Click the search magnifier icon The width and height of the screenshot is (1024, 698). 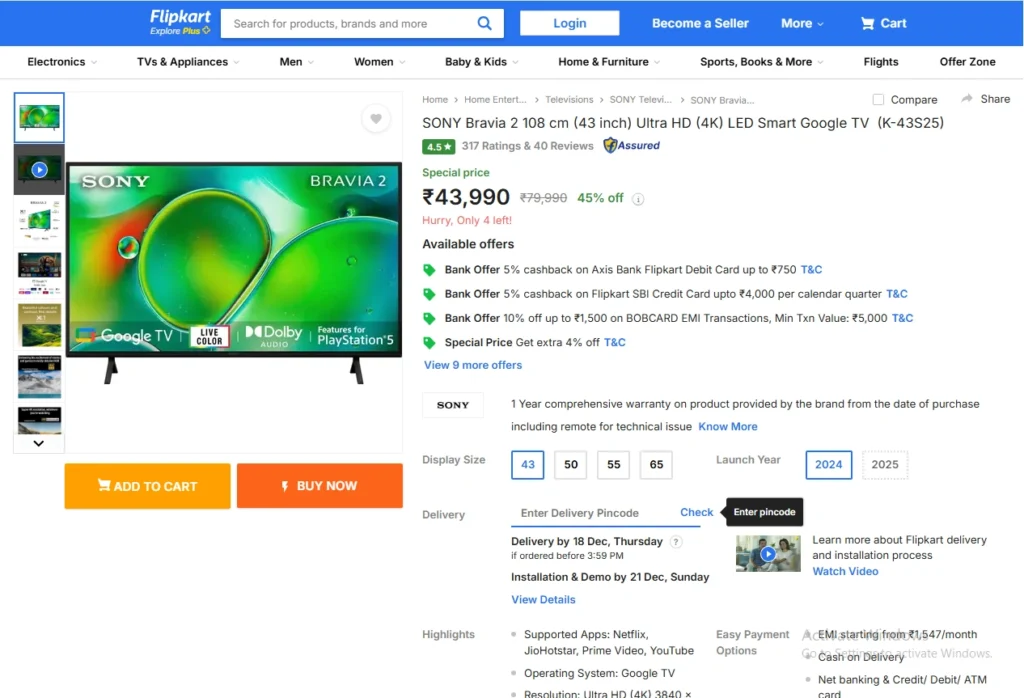[x=484, y=23]
